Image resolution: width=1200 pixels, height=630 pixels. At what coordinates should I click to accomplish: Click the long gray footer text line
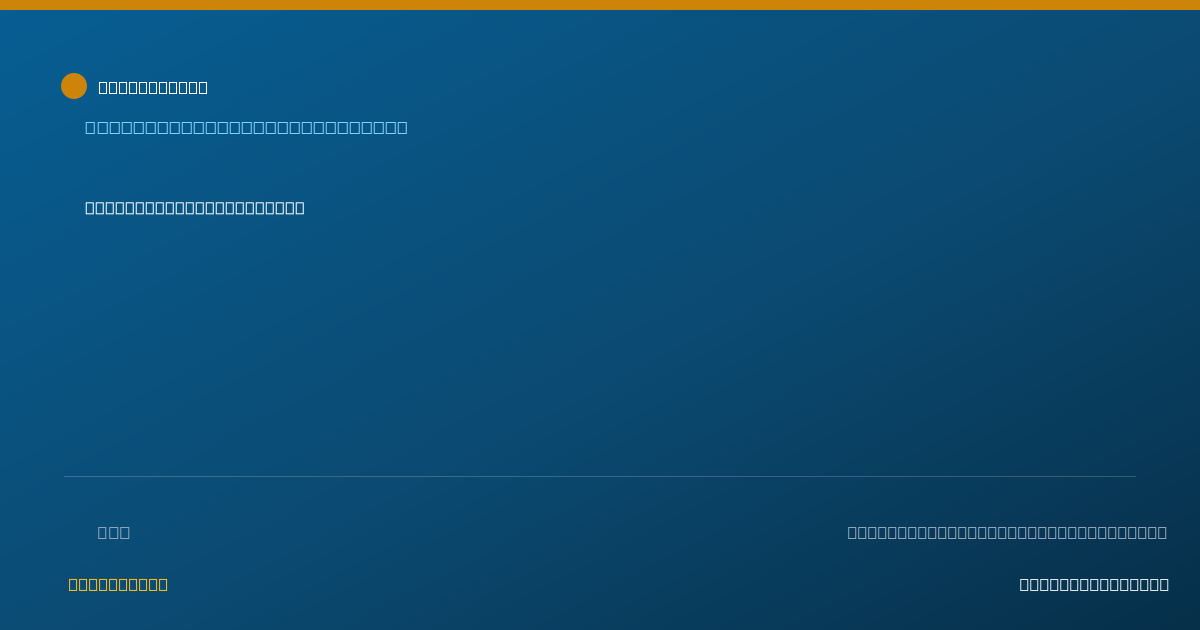(x=1007, y=532)
